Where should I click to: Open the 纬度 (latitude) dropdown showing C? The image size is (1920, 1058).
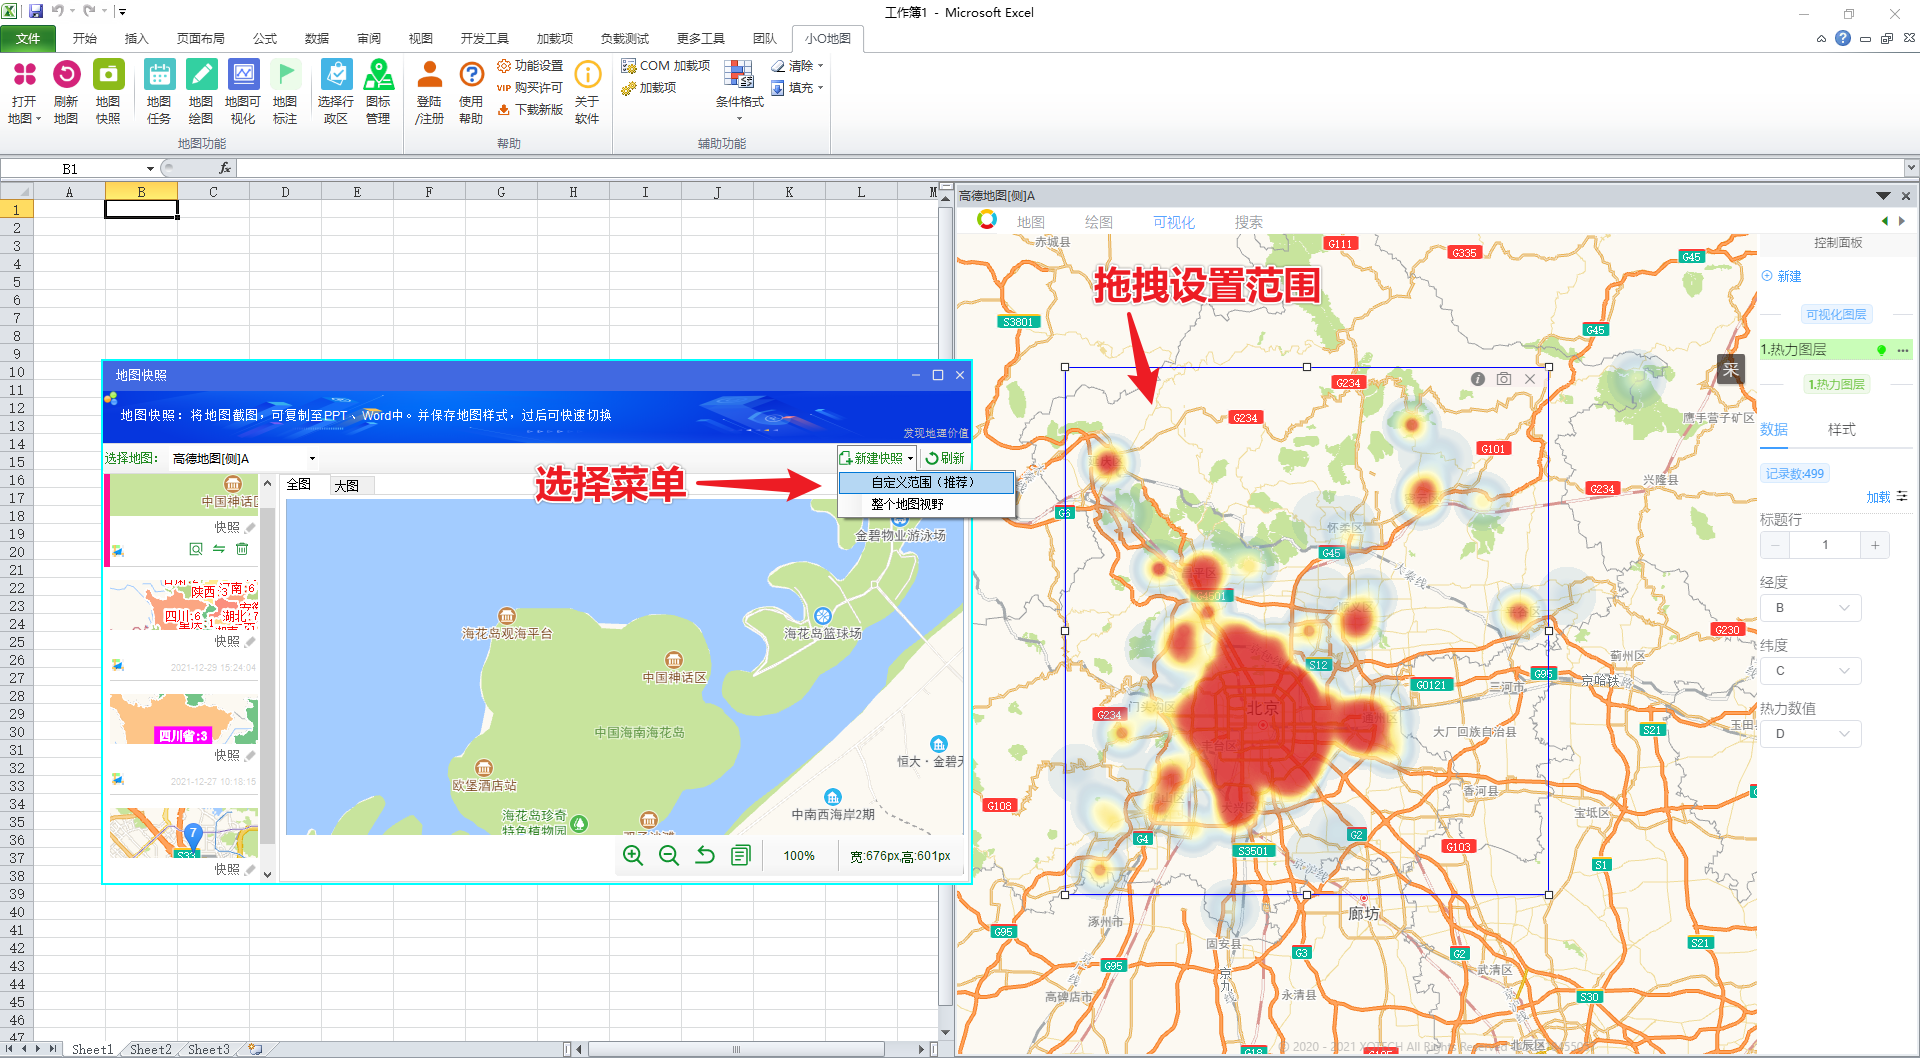click(x=1810, y=671)
